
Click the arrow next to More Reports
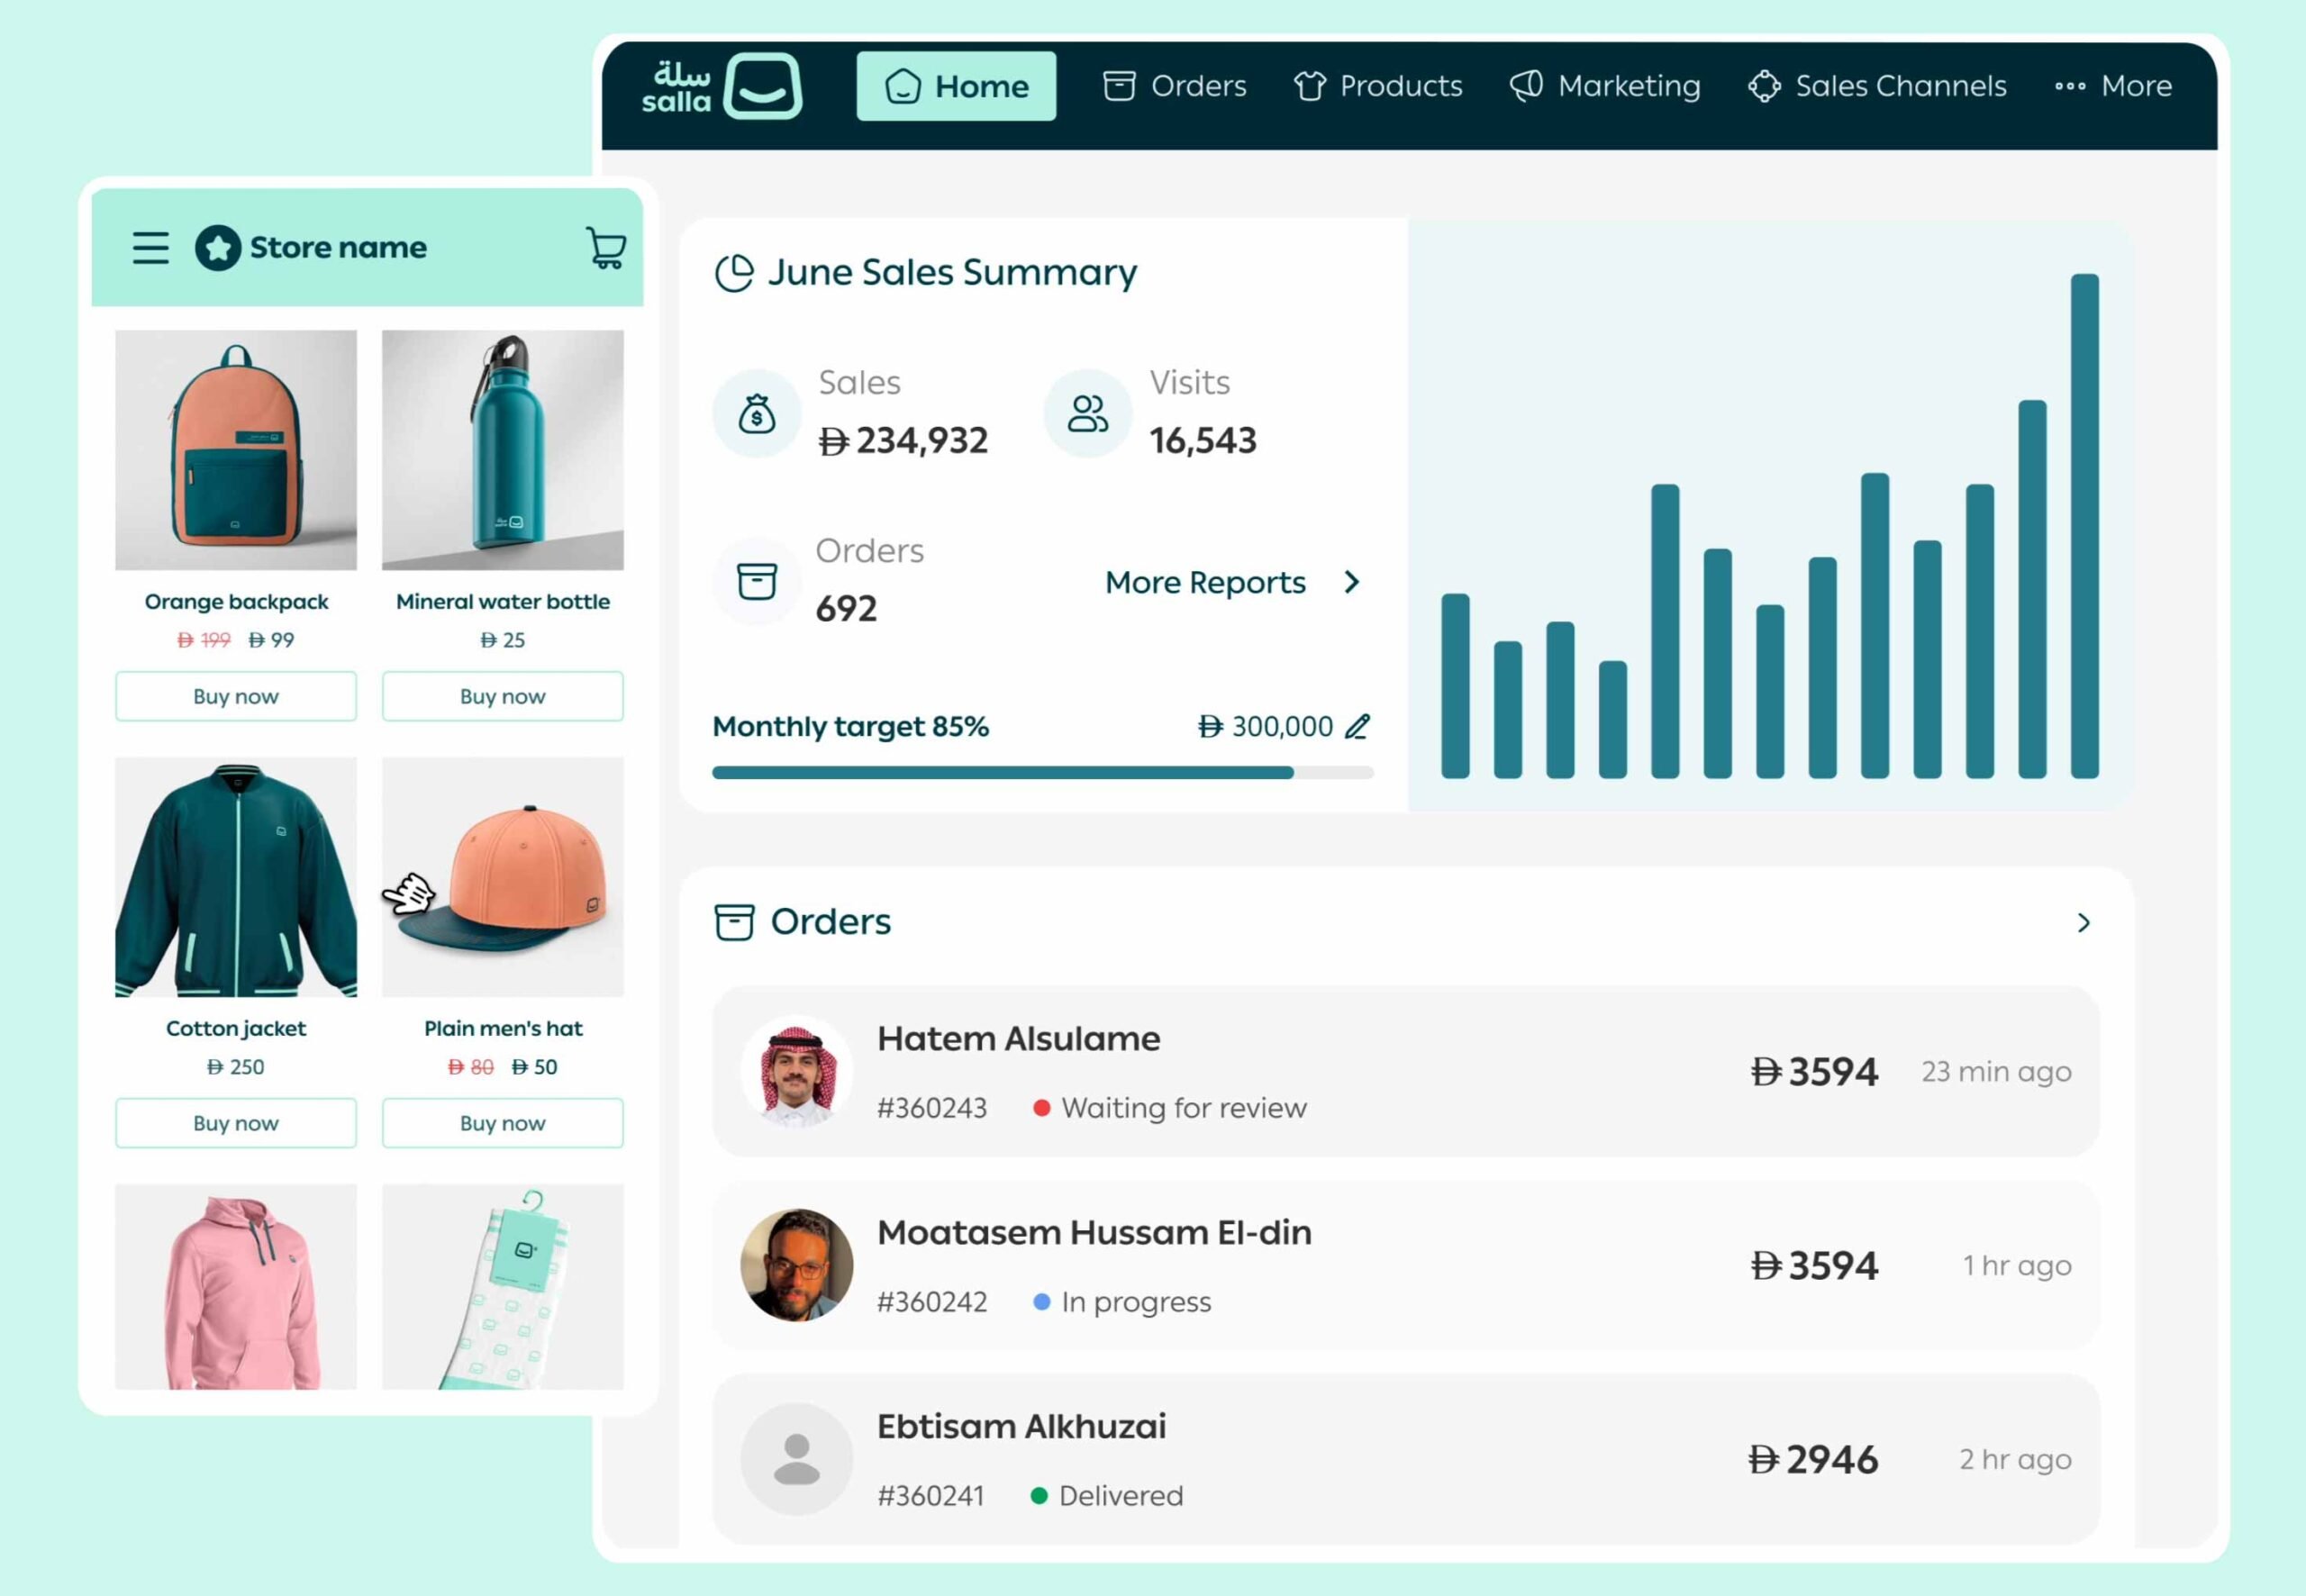click(x=1352, y=582)
